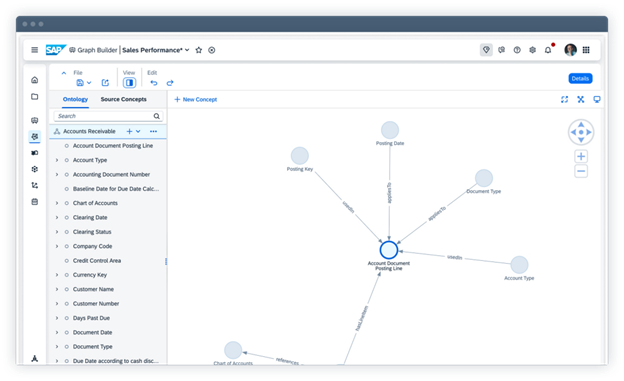Expand the Clearing Date tree item
This screenshot has height=381, width=624.
pos(57,217)
